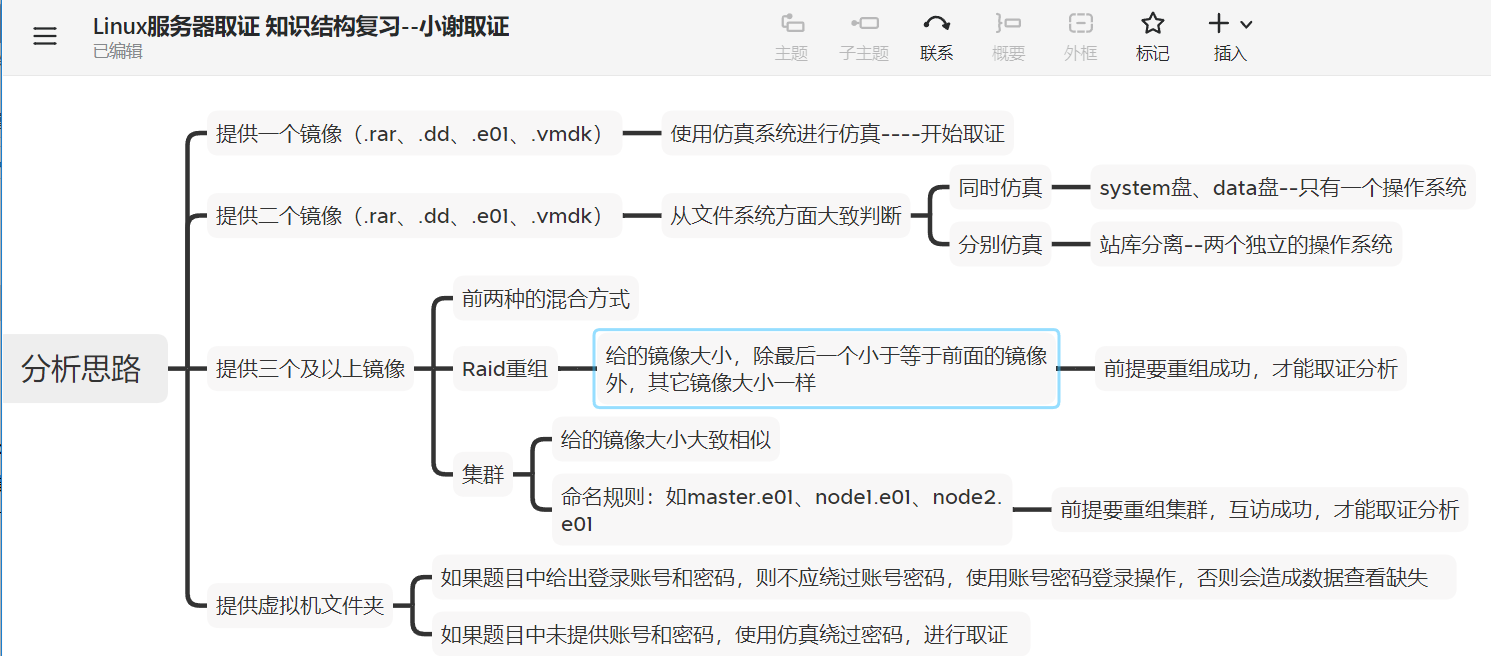The height and width of the screenshot is (656, 1491).
Task: Click the 子主题 subtopic tool icon
Action: pos(864,23)
